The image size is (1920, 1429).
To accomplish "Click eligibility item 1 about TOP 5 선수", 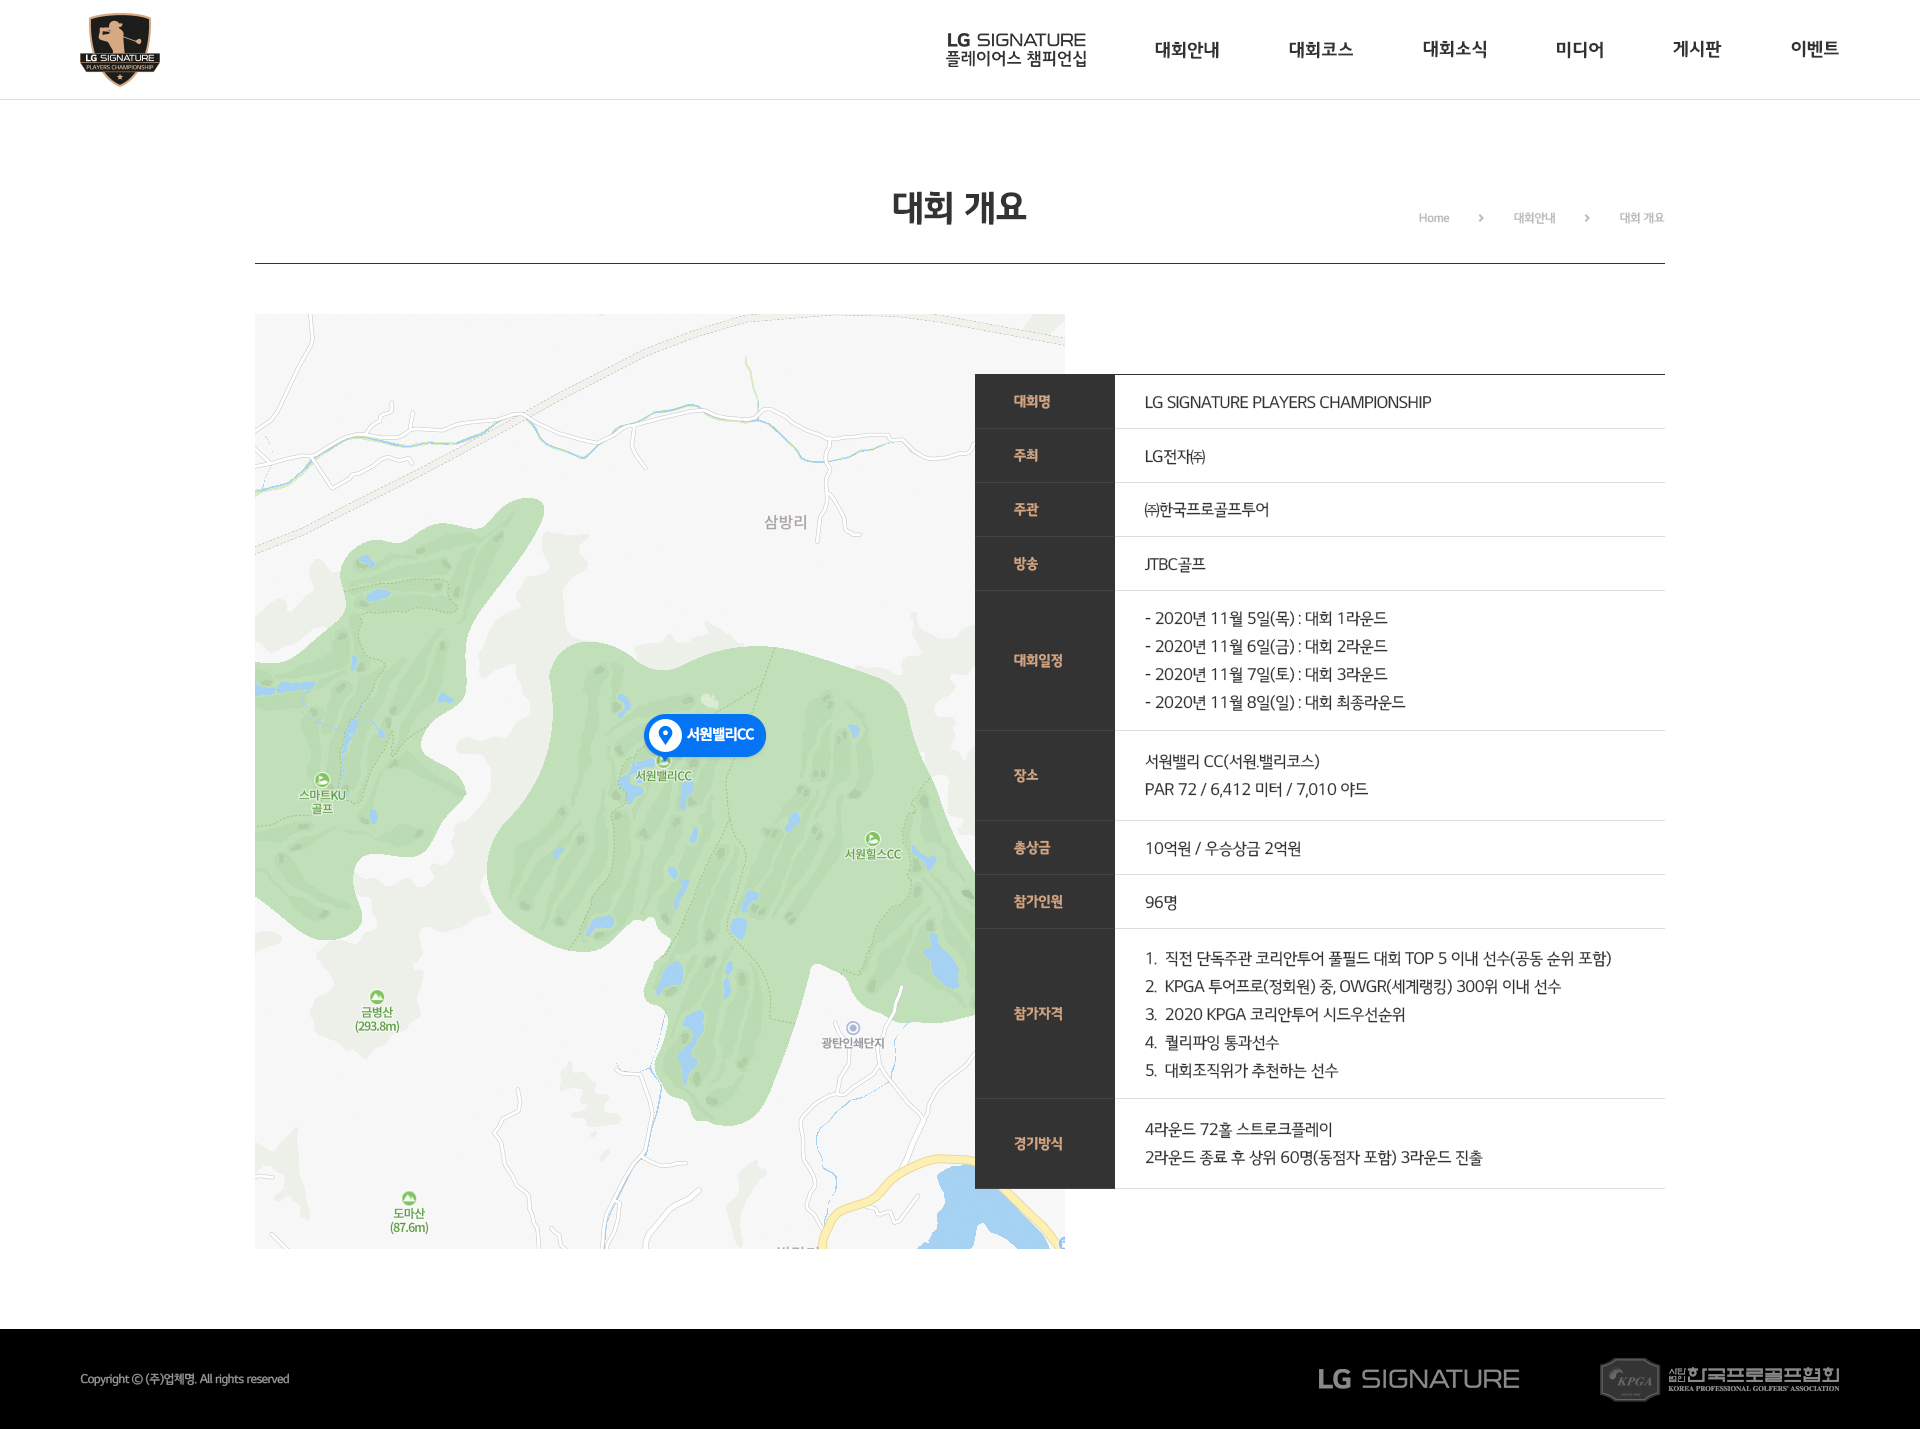I will (x=1378, y=959).
